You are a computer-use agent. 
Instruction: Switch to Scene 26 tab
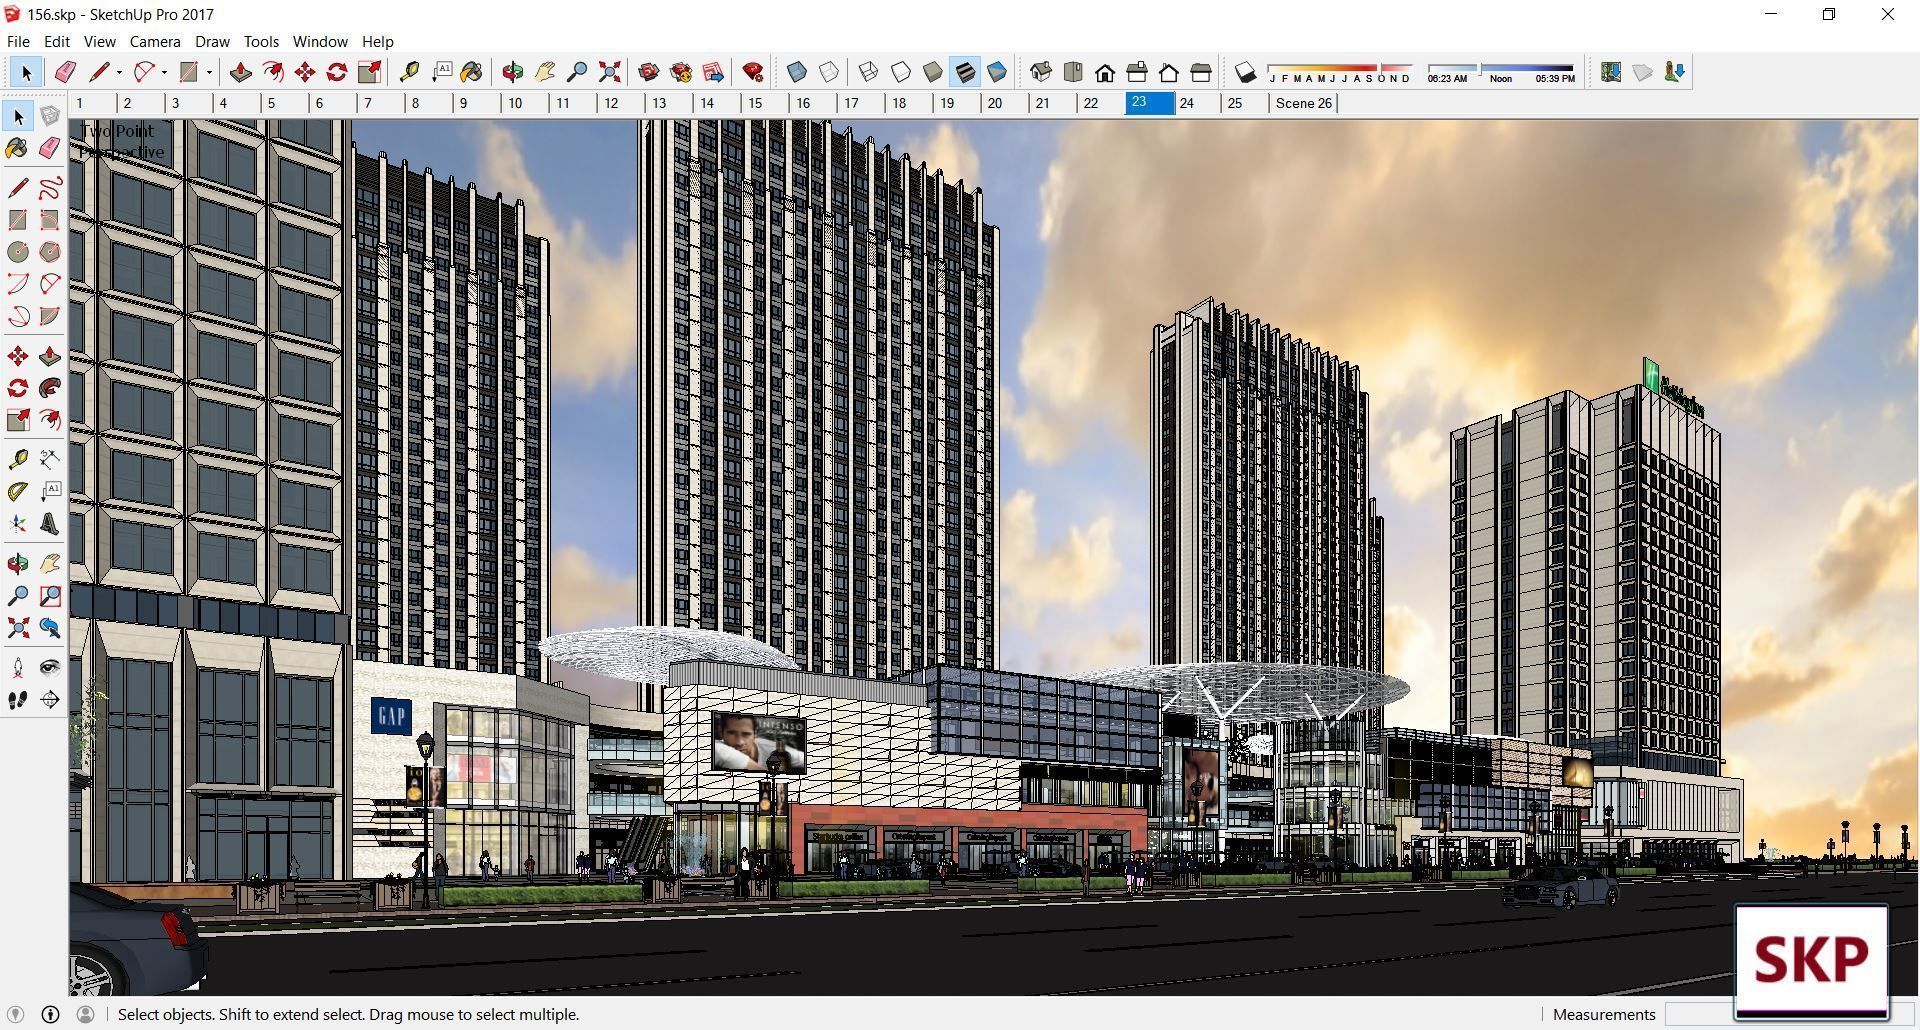point(1303,103)
